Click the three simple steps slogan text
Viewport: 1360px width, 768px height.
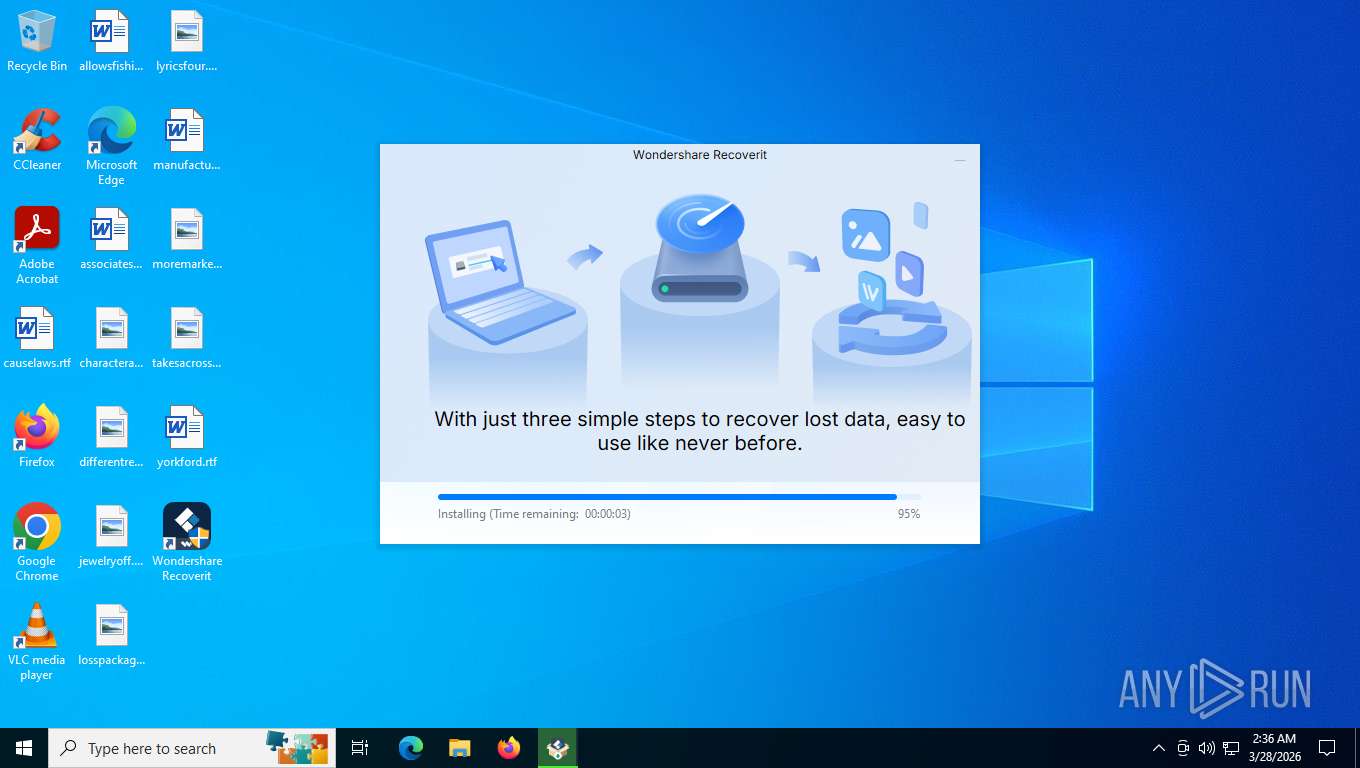[x=700, y=431]
